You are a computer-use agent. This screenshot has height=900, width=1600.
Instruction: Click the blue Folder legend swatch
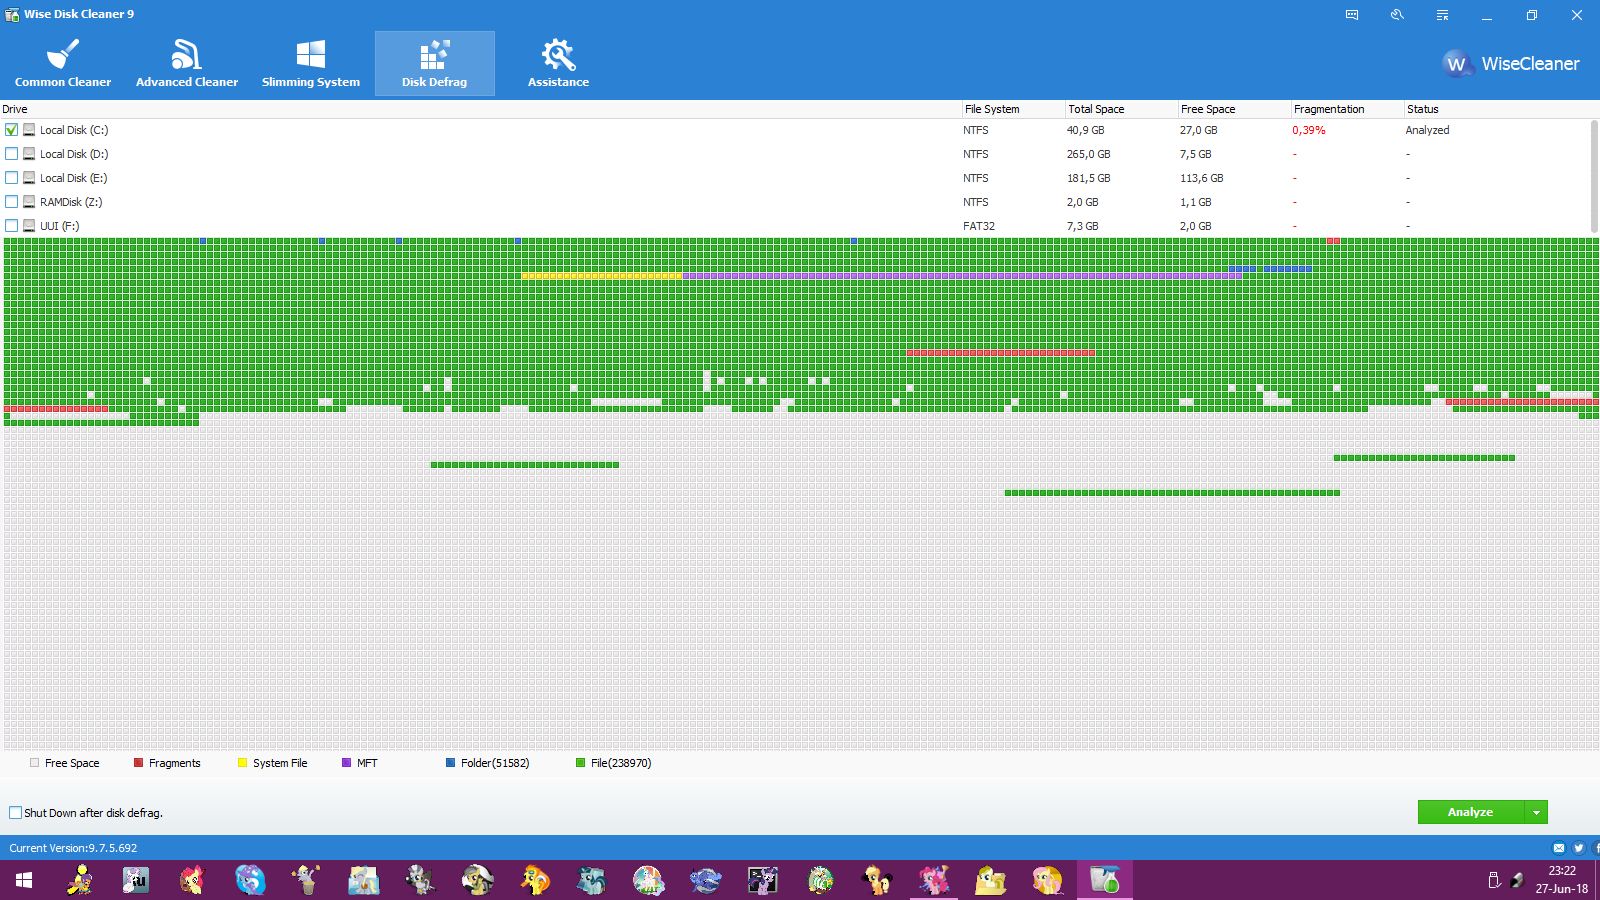coord(450,763)
